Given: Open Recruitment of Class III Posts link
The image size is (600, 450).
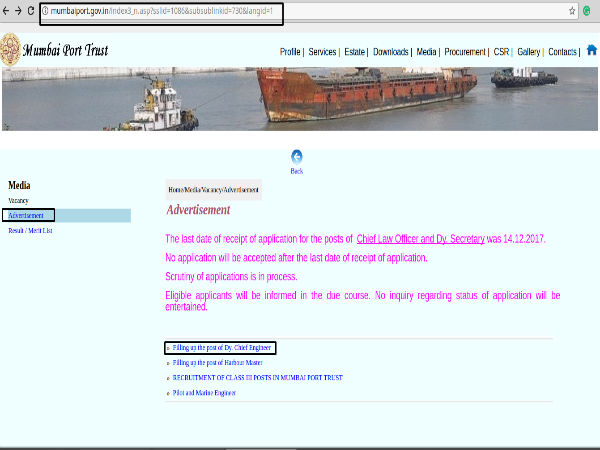Looking at the screenshot, I should click(x=258, y=378).
